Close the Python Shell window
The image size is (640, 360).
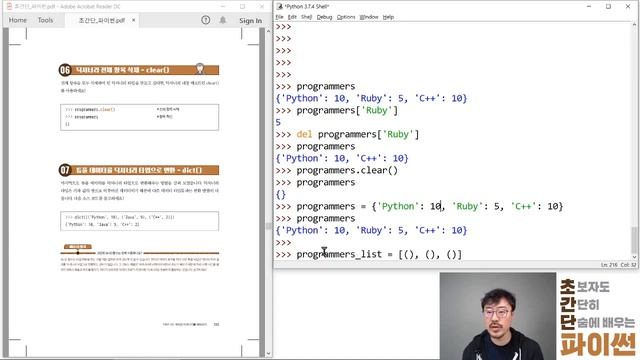click(628, 6)
